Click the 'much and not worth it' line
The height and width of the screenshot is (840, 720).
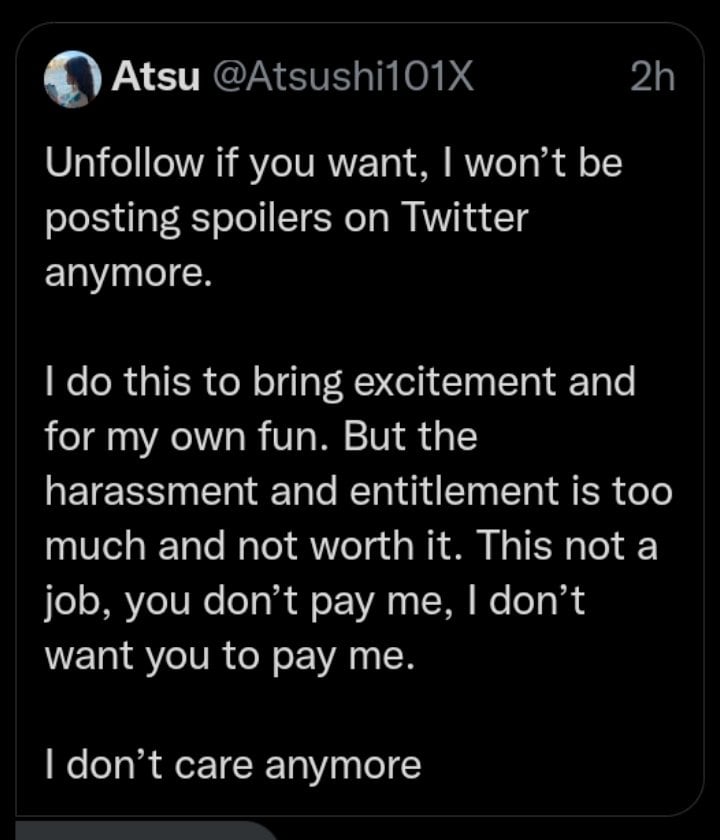point(351,546)
